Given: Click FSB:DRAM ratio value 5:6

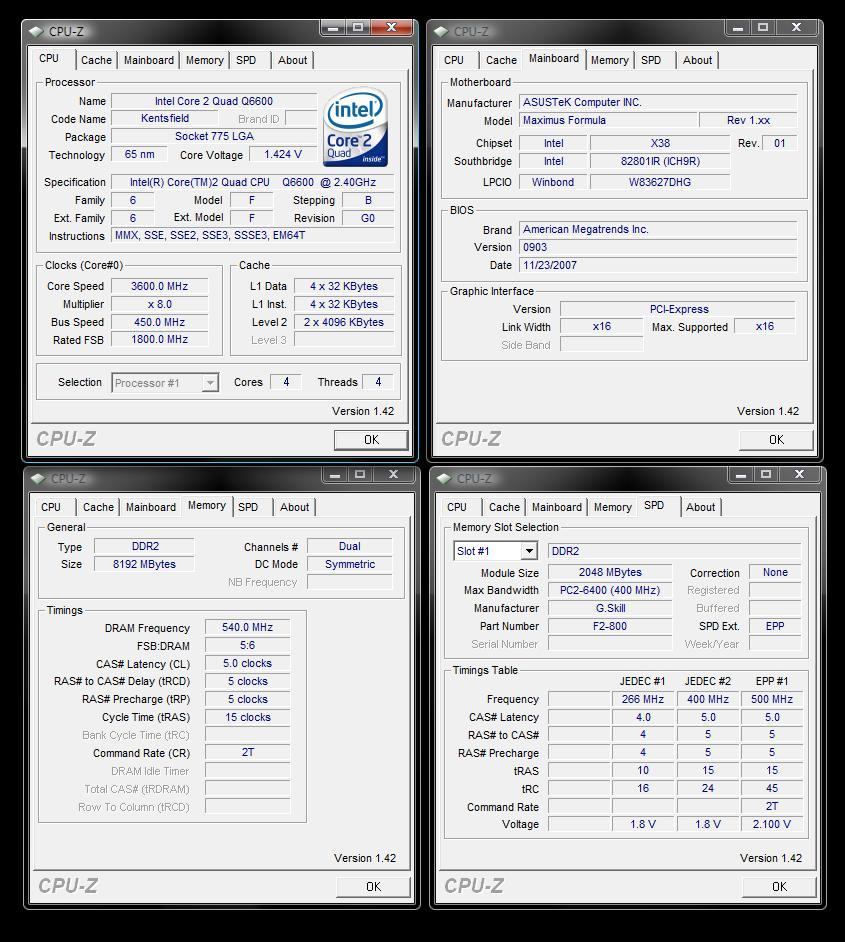Looking at the screenshot, I should tap(247, 645).
